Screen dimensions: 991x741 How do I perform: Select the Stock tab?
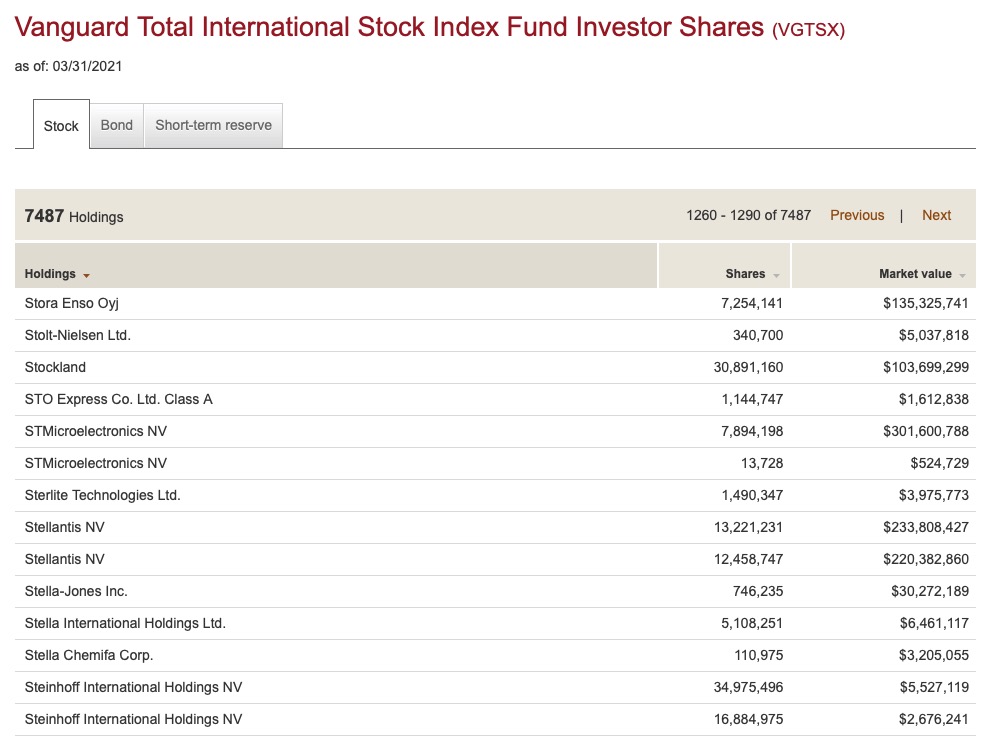[x=61, y=126]
